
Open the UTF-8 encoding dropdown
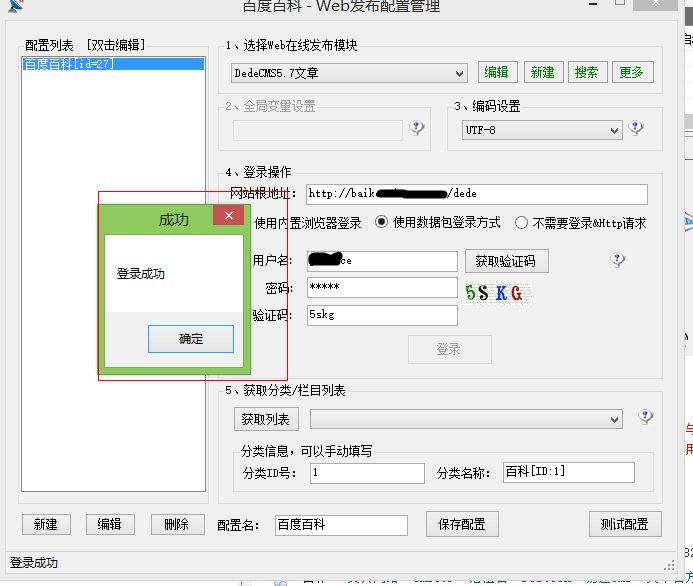614,130
